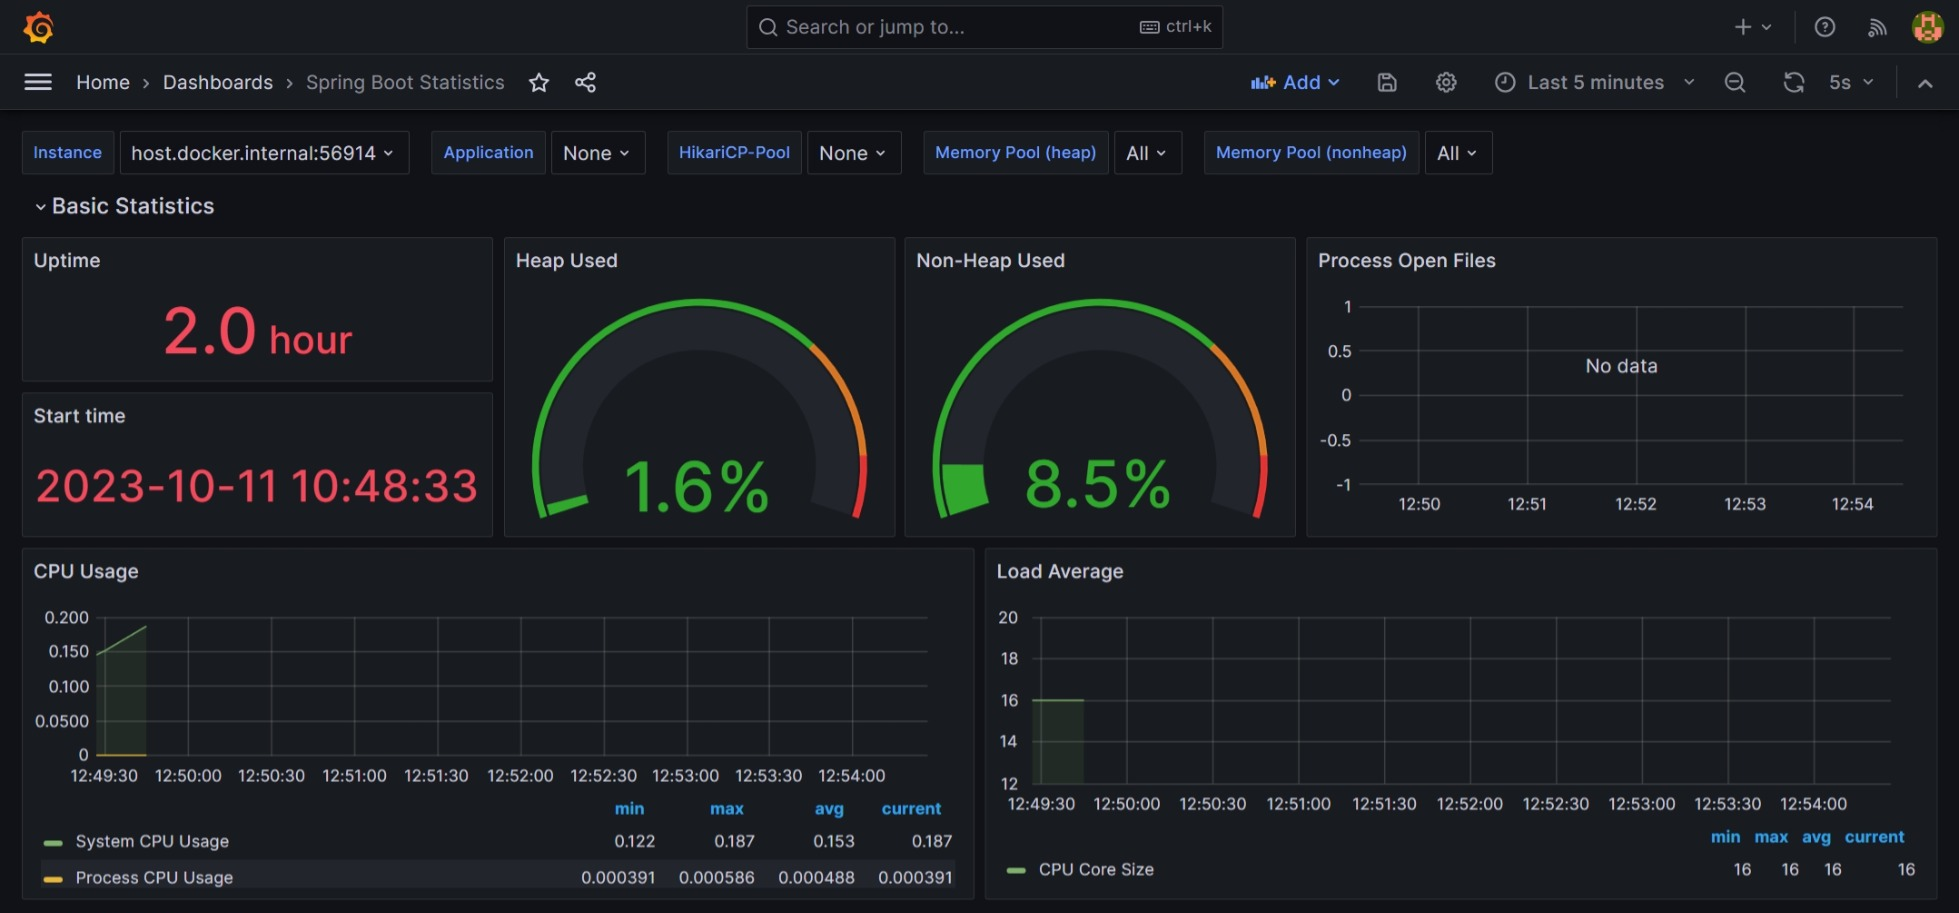Open the Heap Used panel title menu
The width and height of the screenshot is (1959, 913).
pyautogui.click(x=566, y=261)
